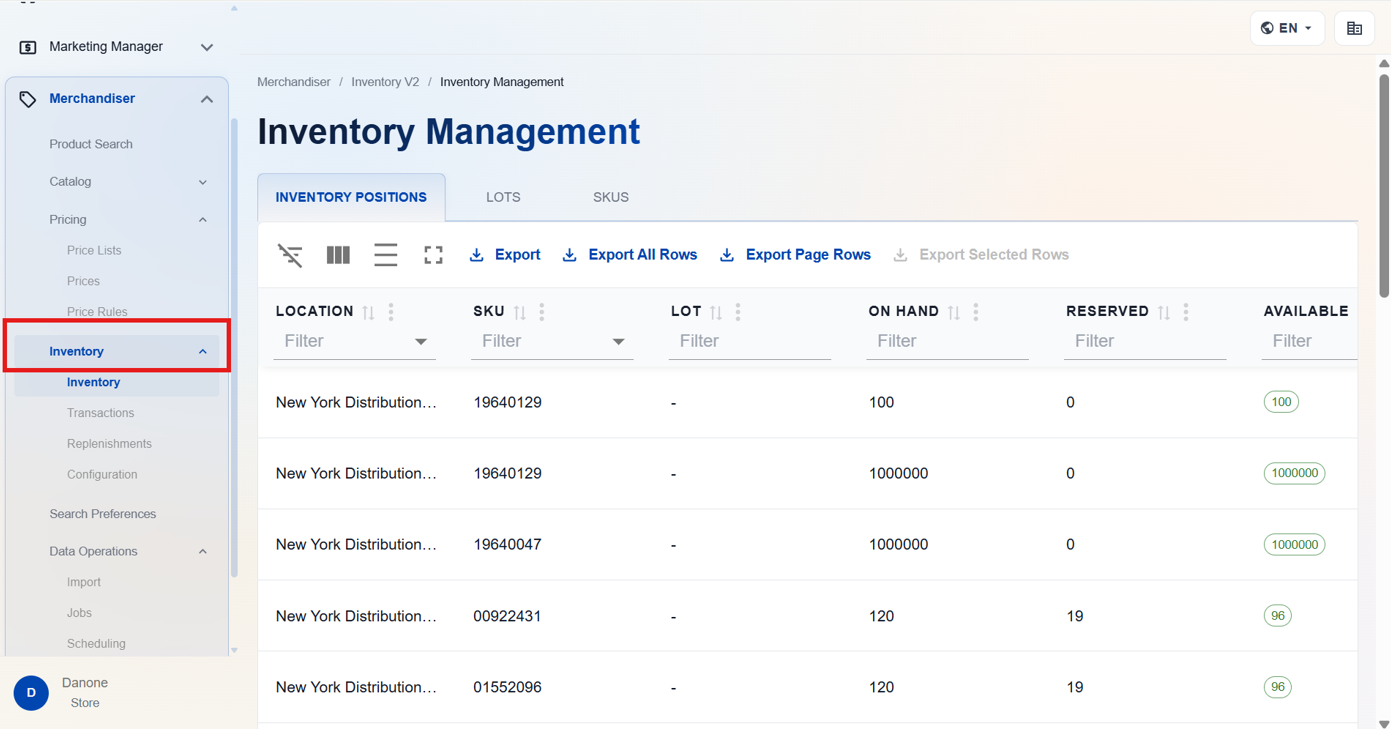Click the AVAILABLE filter input

[1310, 342]
